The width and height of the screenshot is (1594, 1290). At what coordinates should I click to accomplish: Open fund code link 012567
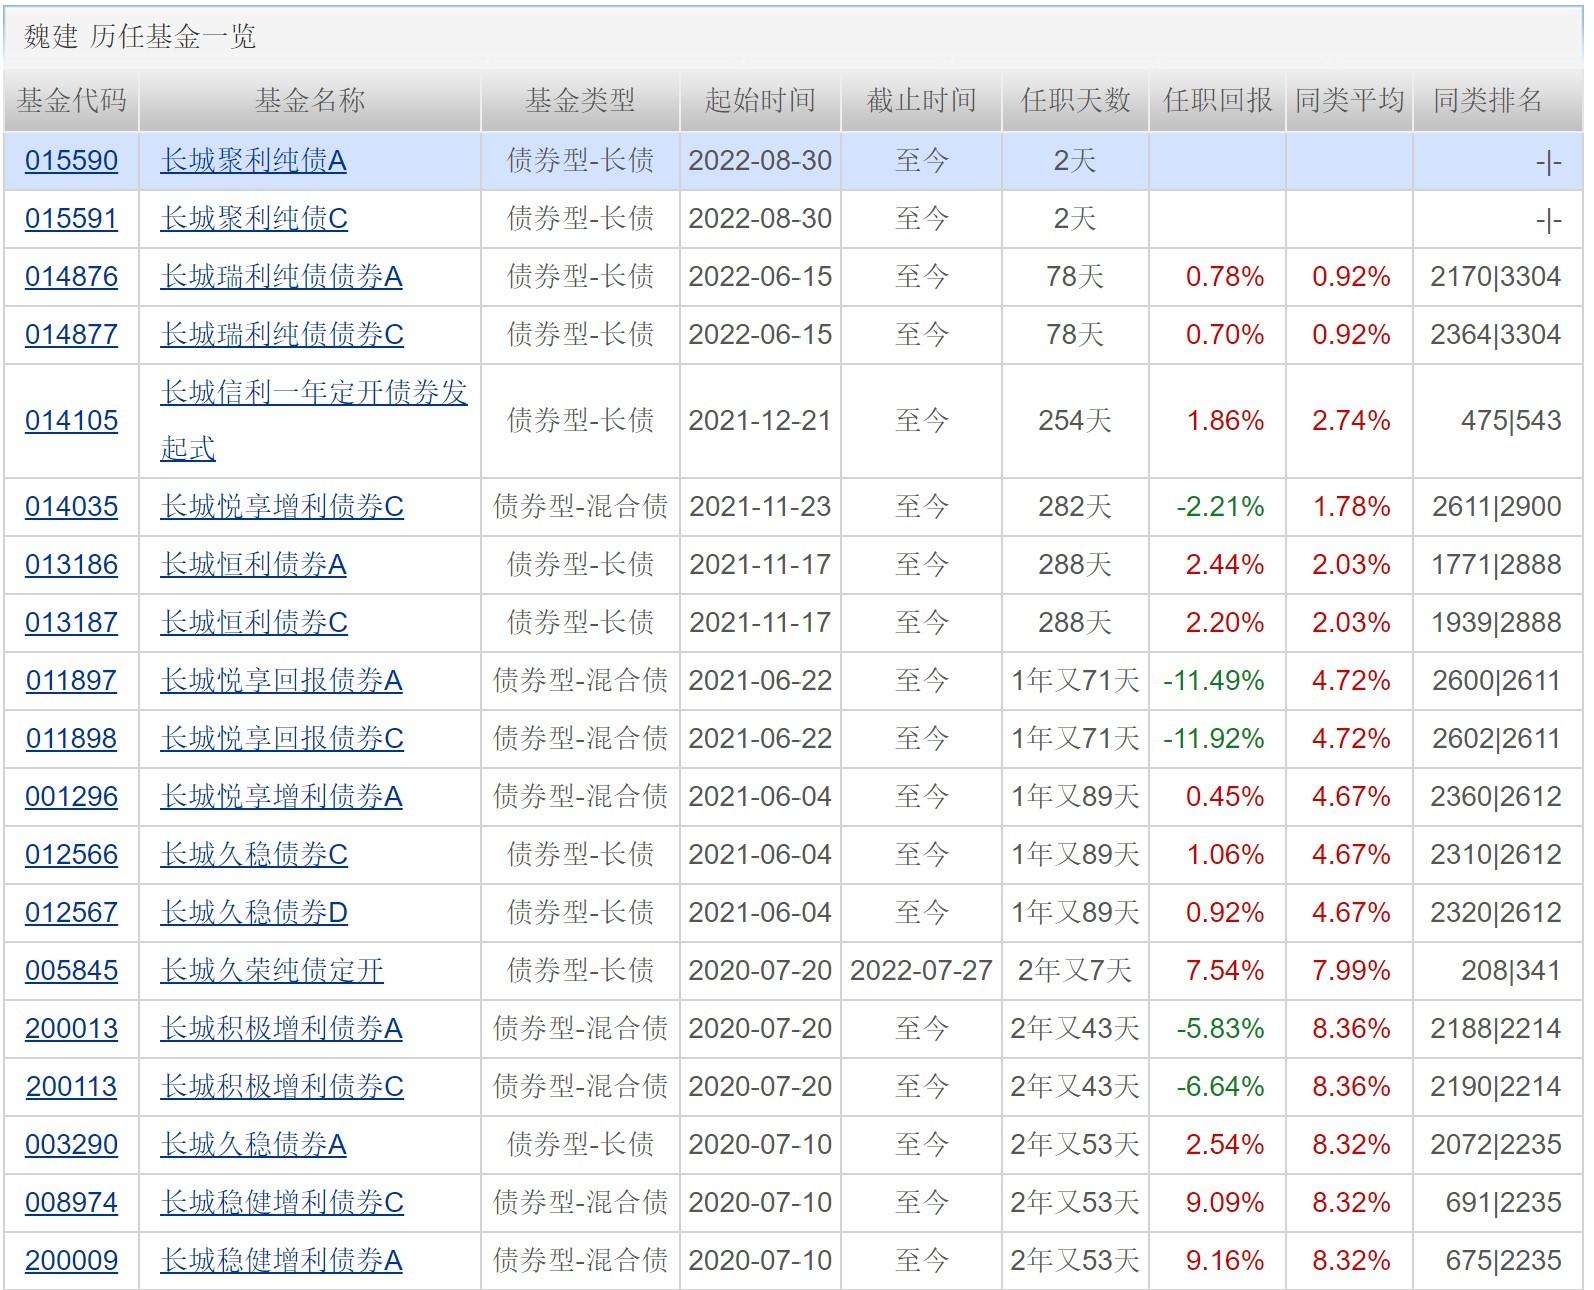tap(71, 912)
